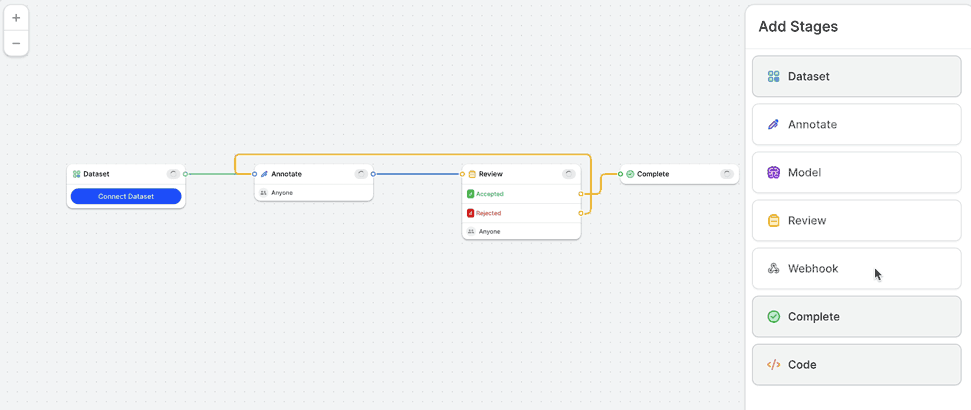The image size is (971, 410).
Task: Click the zoom in plus button
Action: pyautogui.click(x=16, y=18)
